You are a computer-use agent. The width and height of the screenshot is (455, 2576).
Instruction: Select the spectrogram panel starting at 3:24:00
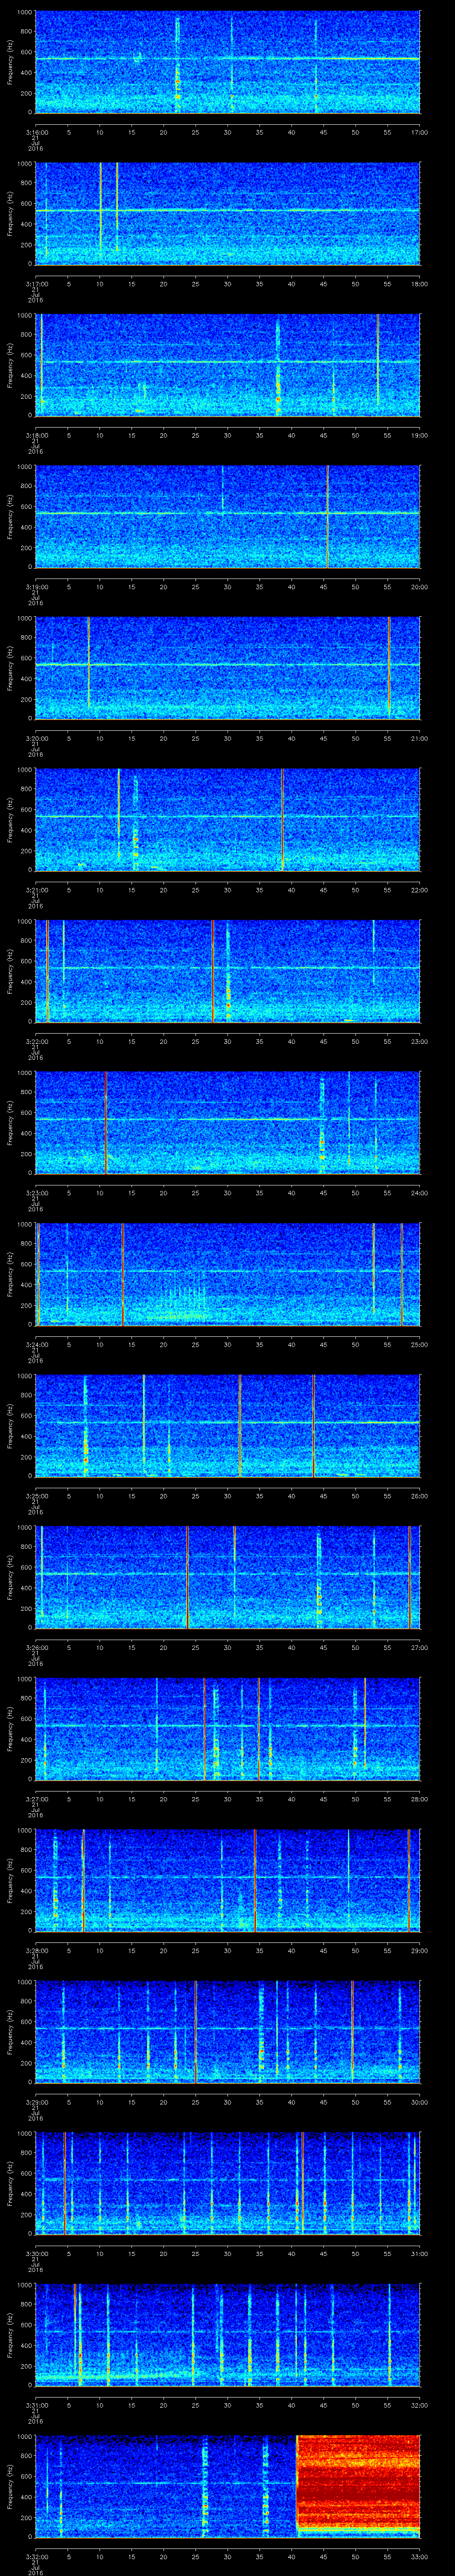pyautogui.click(x=228, y=1274)
